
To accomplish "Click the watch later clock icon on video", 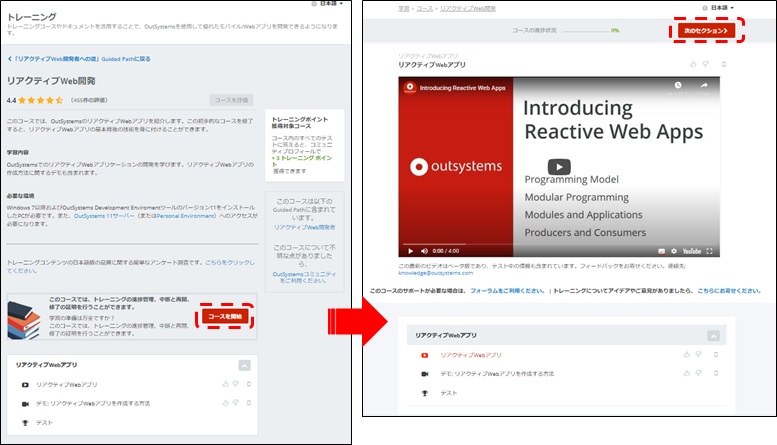I will point(678,87).
